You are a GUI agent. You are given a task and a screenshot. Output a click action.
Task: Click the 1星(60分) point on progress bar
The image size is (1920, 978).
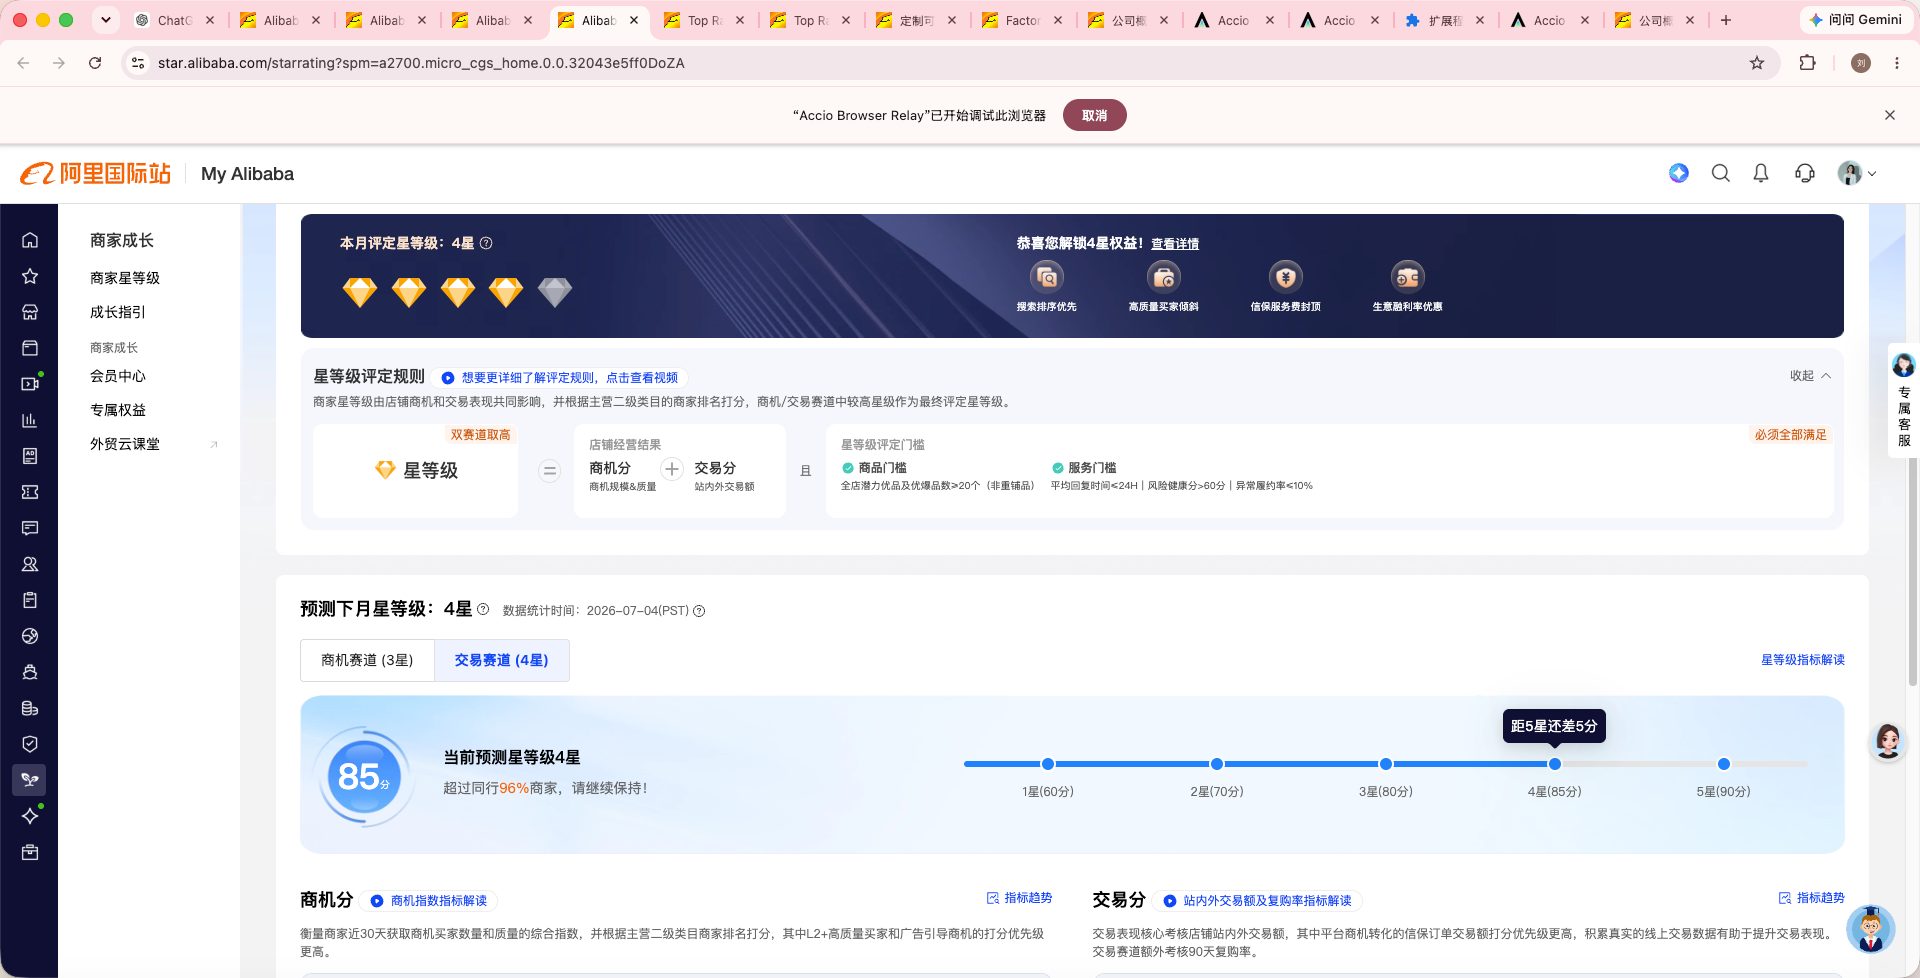(1048, 764)
